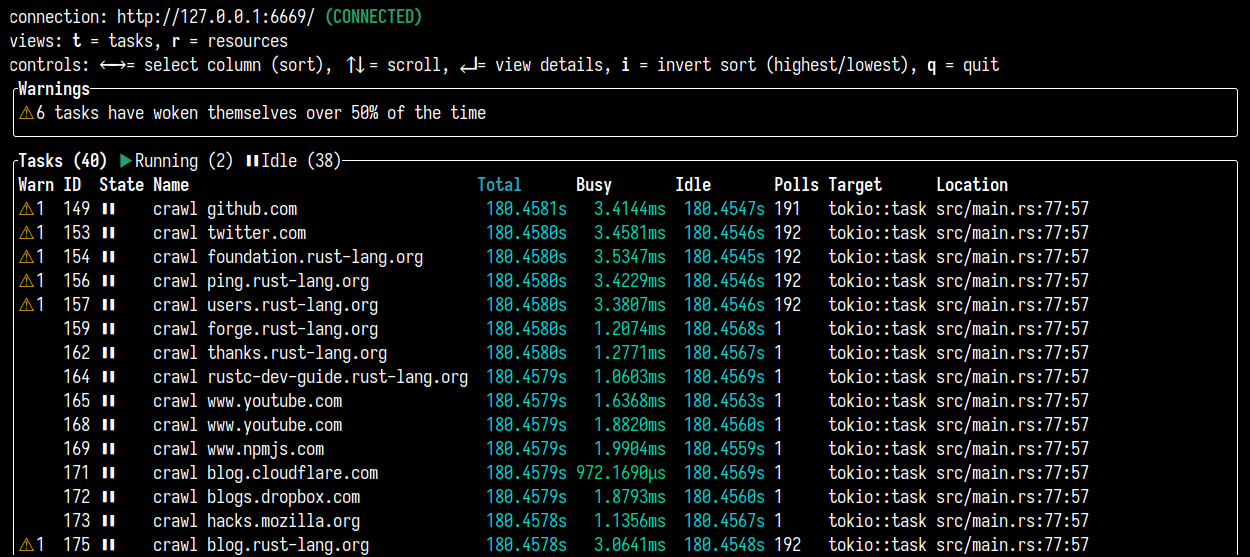This screenshot has width=1250, height=557.
Task: Click idle state icon for task 153
Action: (x=108, y=233)
